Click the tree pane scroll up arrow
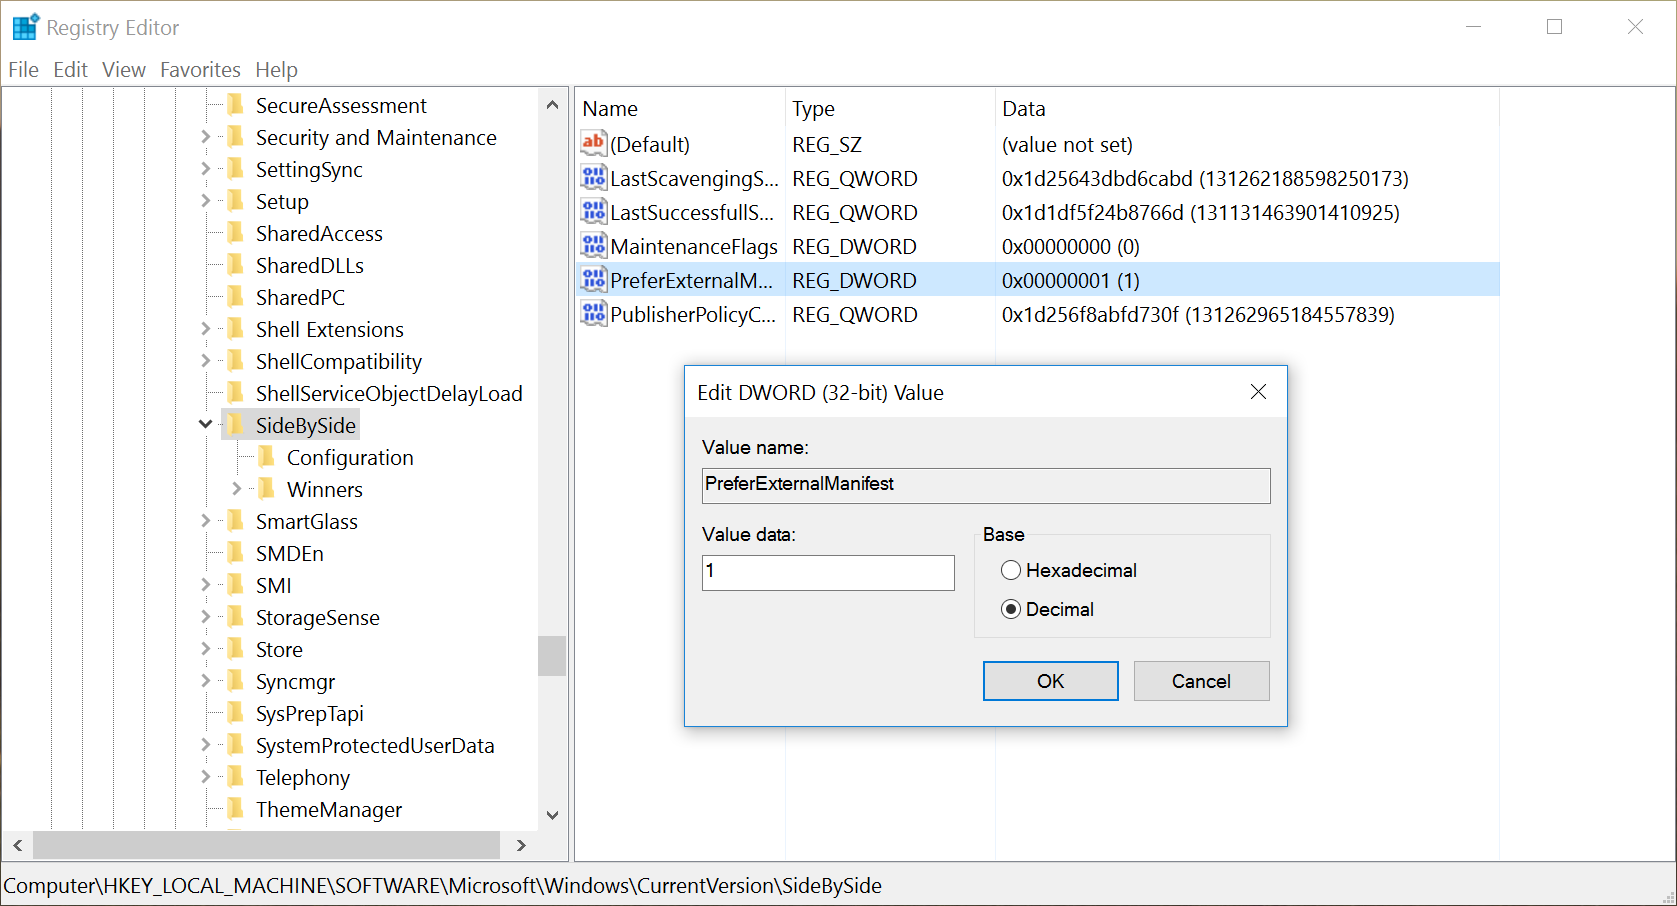 552,104
